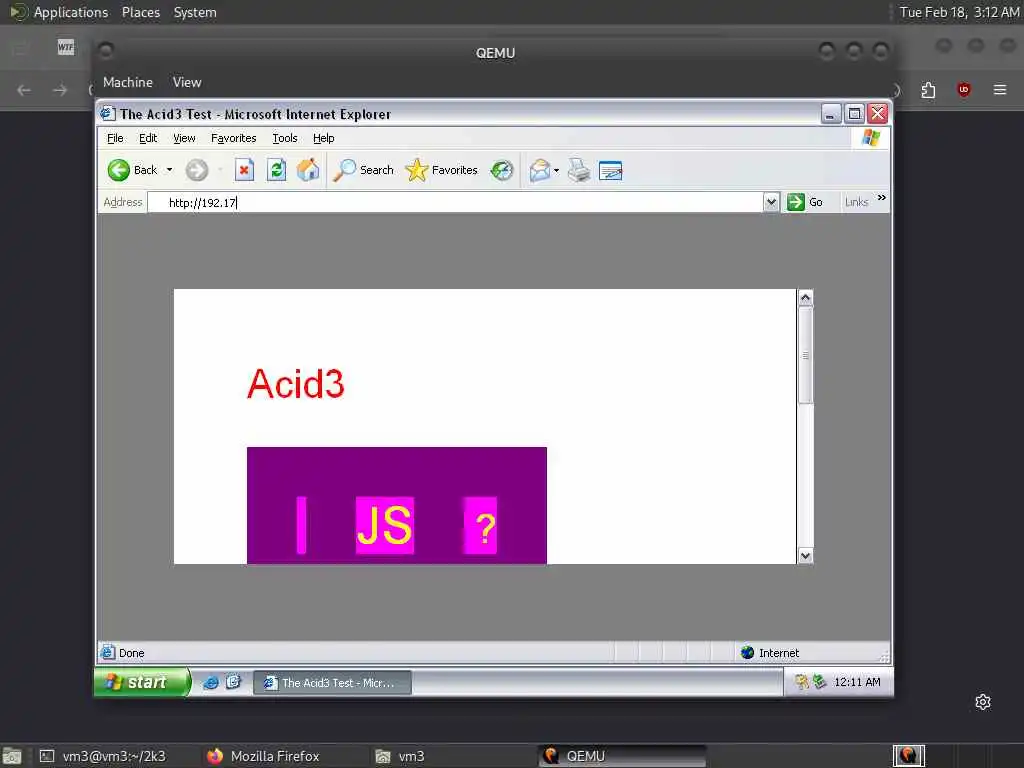Click the Done page icon in status bar
The image size is (1024, 768).
click(108, 652)
